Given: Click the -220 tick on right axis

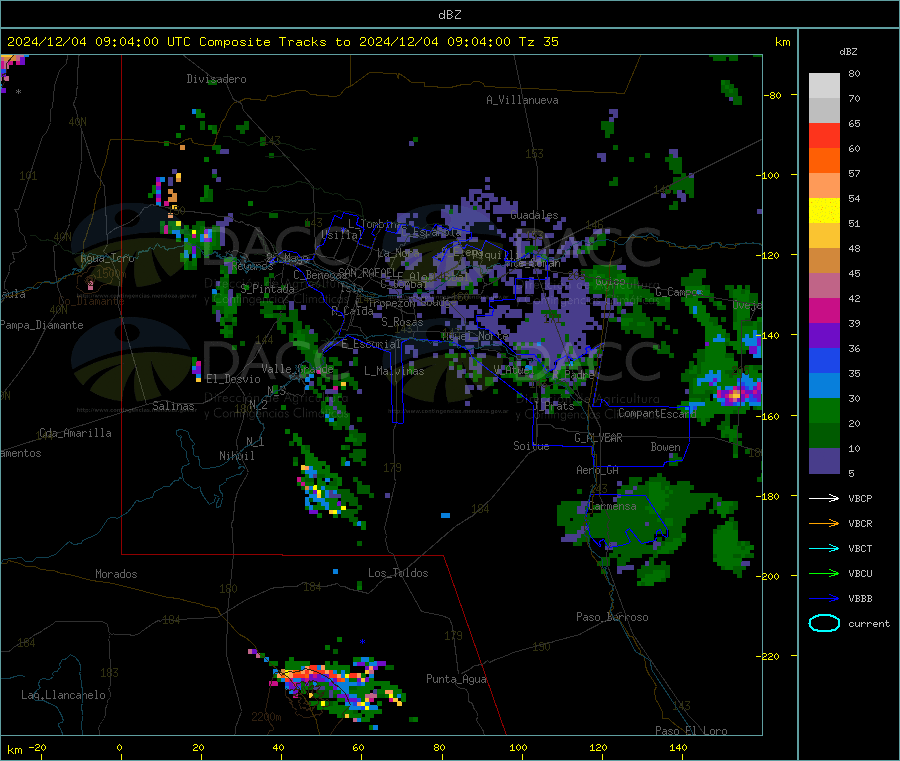Looking at the screenshot, I should pos(769,656).
